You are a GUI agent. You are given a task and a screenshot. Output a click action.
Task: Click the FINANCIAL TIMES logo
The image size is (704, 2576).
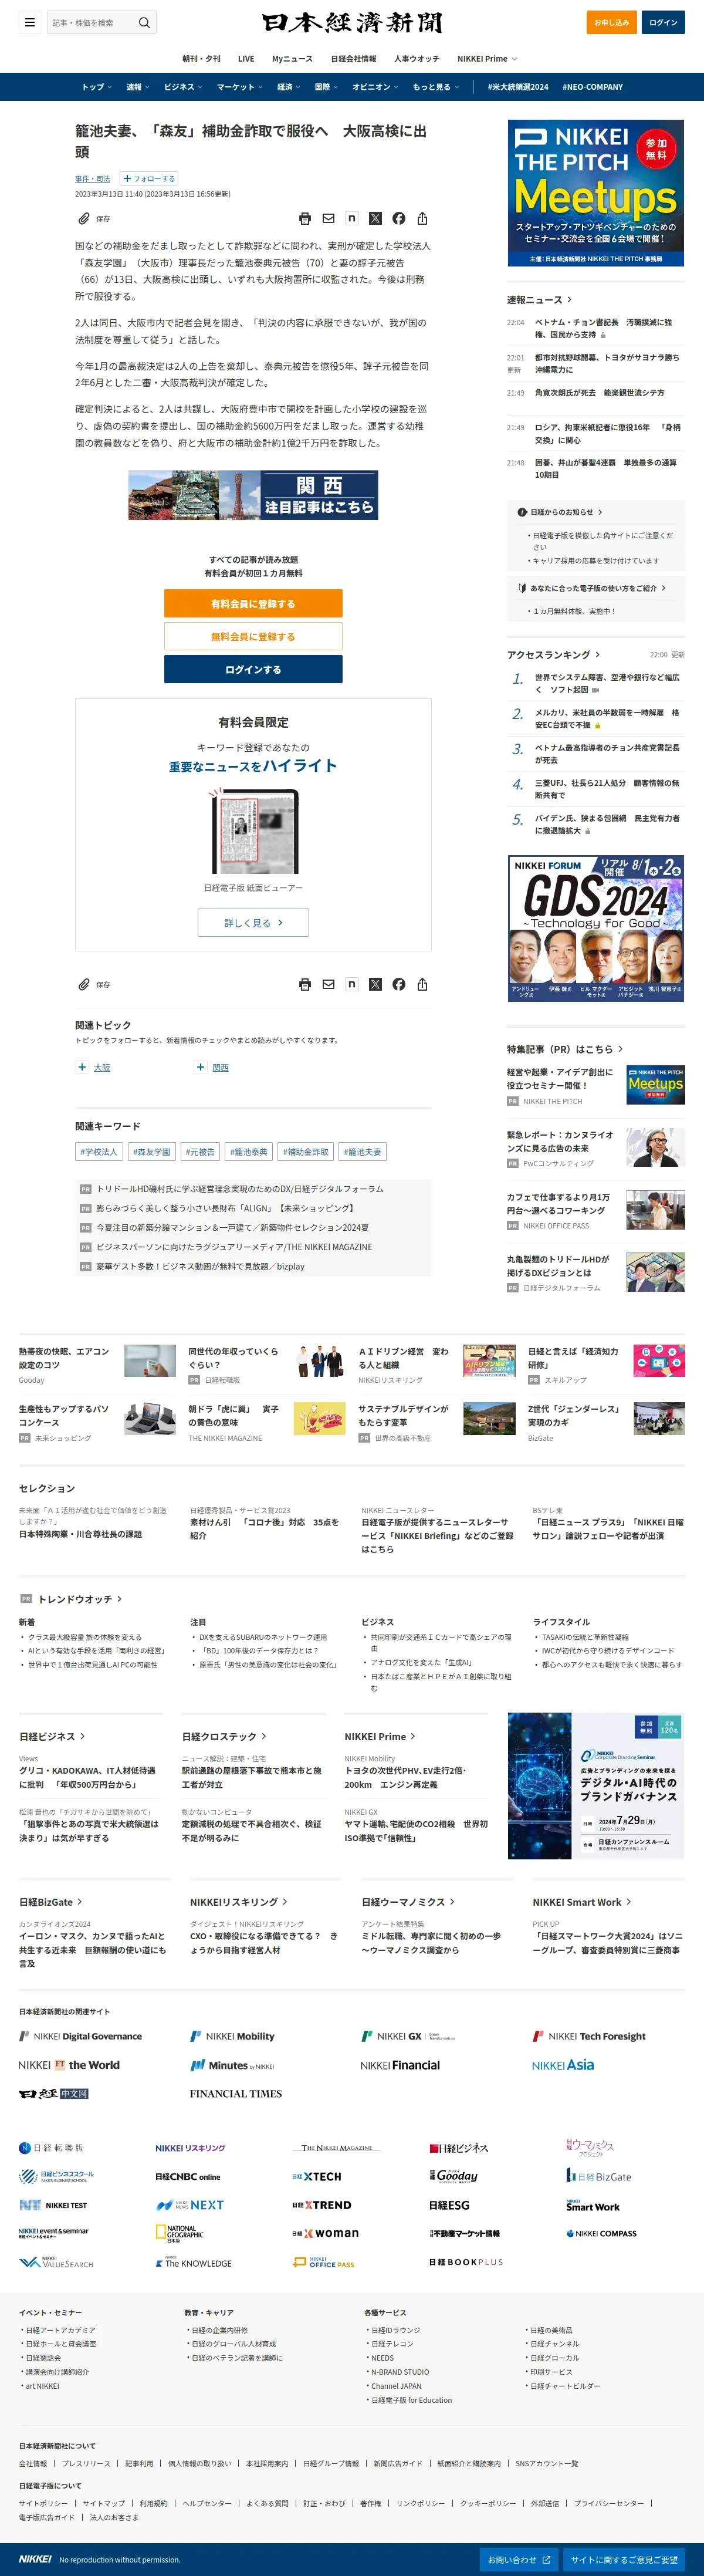point(236,2093)
